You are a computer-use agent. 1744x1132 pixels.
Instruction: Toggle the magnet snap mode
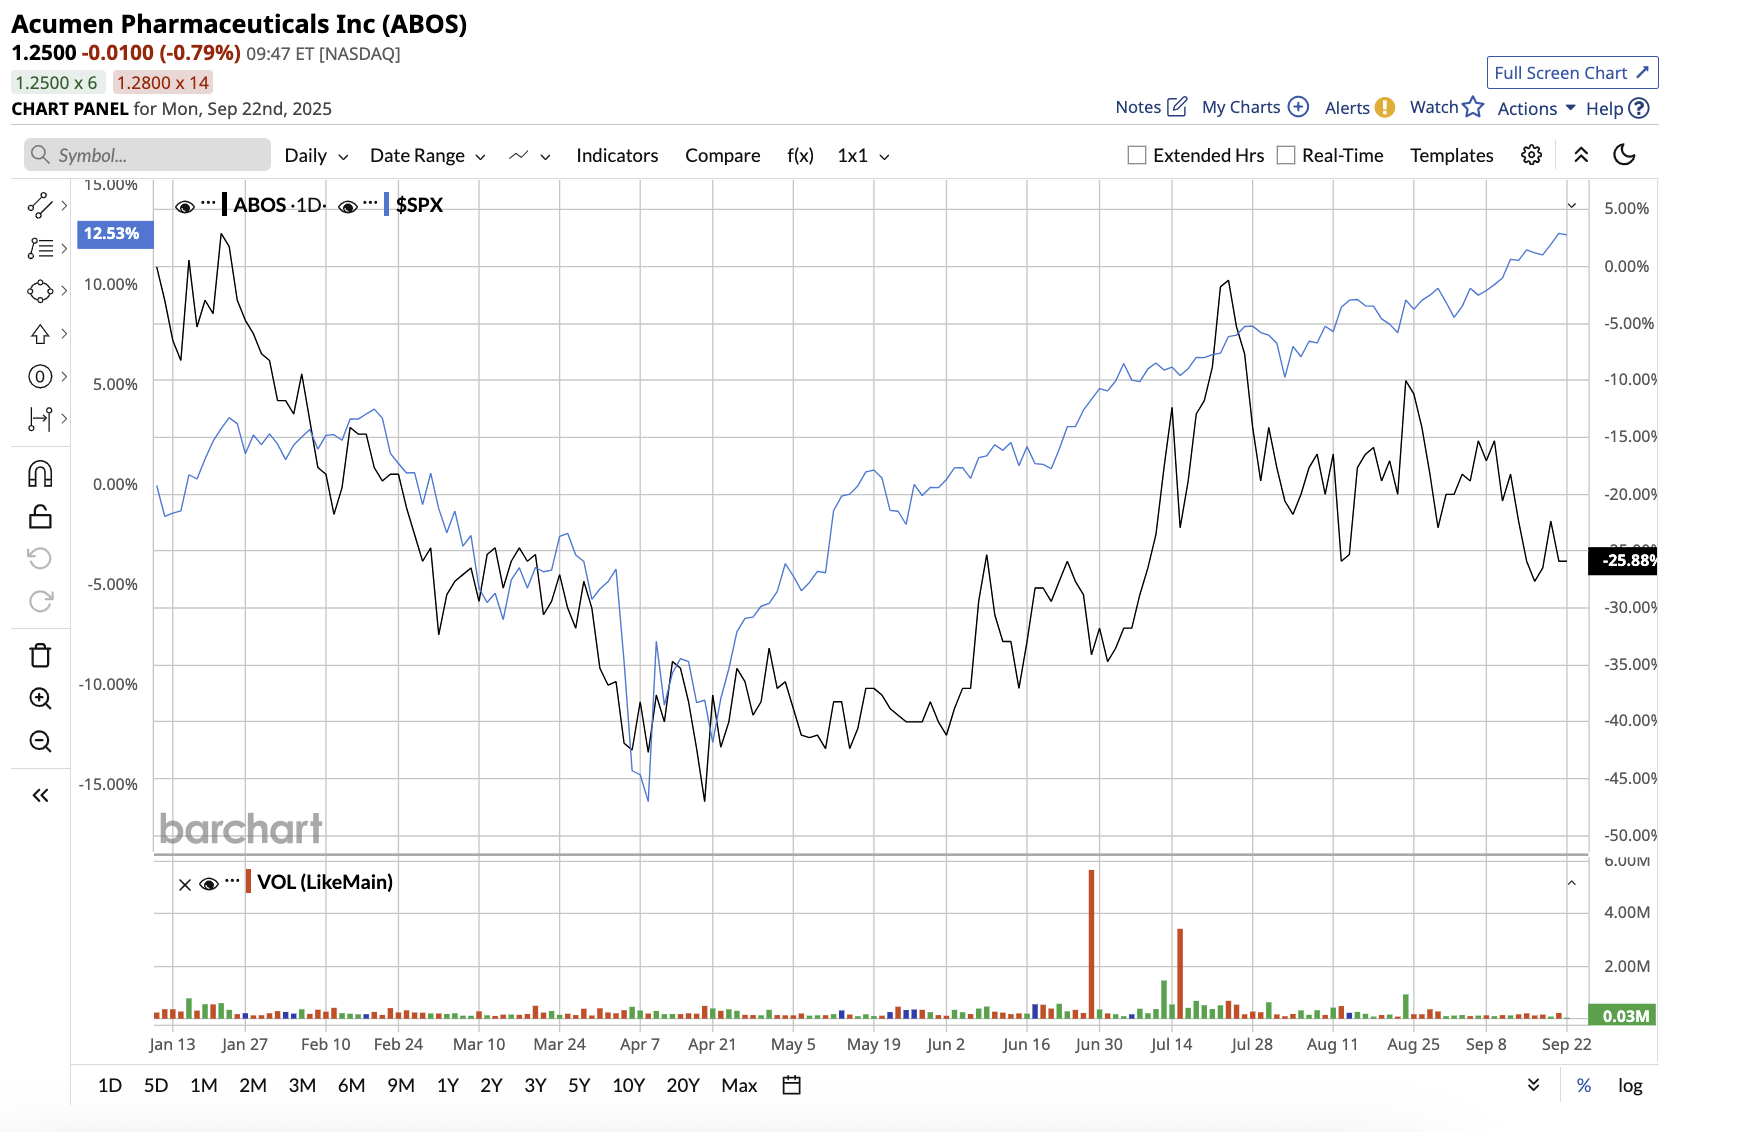40,473
